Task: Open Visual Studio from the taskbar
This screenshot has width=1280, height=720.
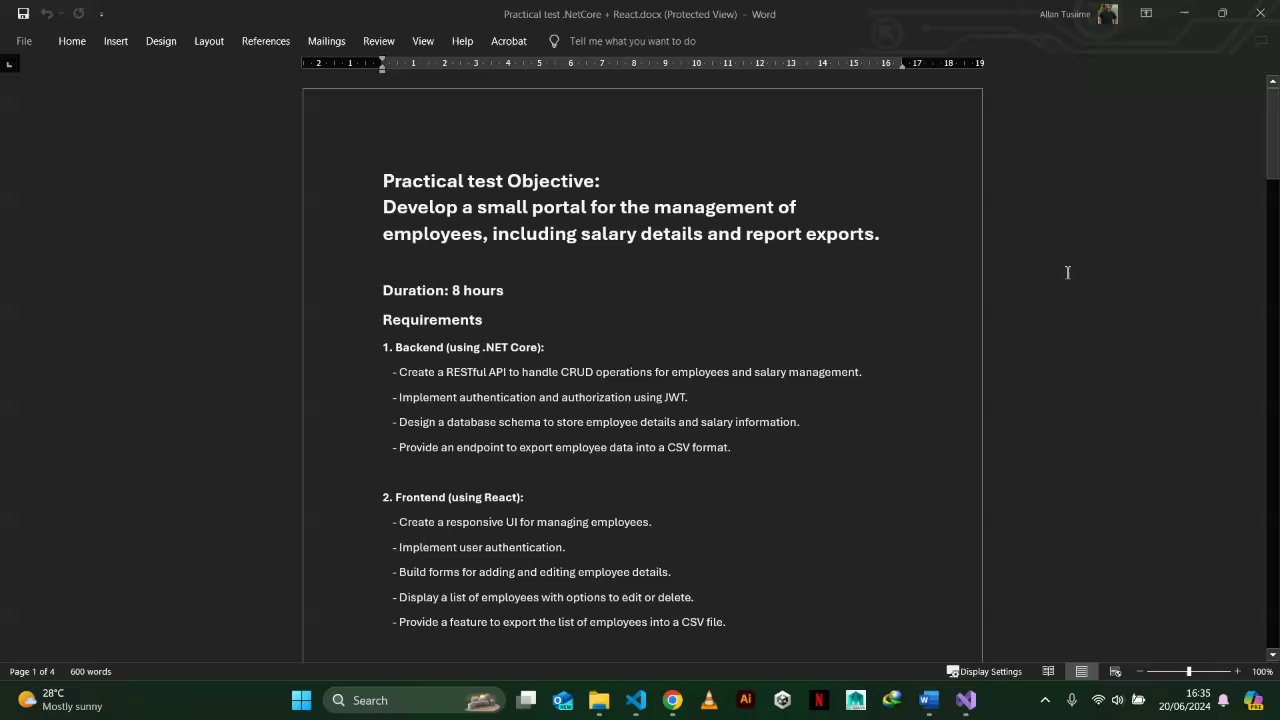Action: click(x=965, y=700)
